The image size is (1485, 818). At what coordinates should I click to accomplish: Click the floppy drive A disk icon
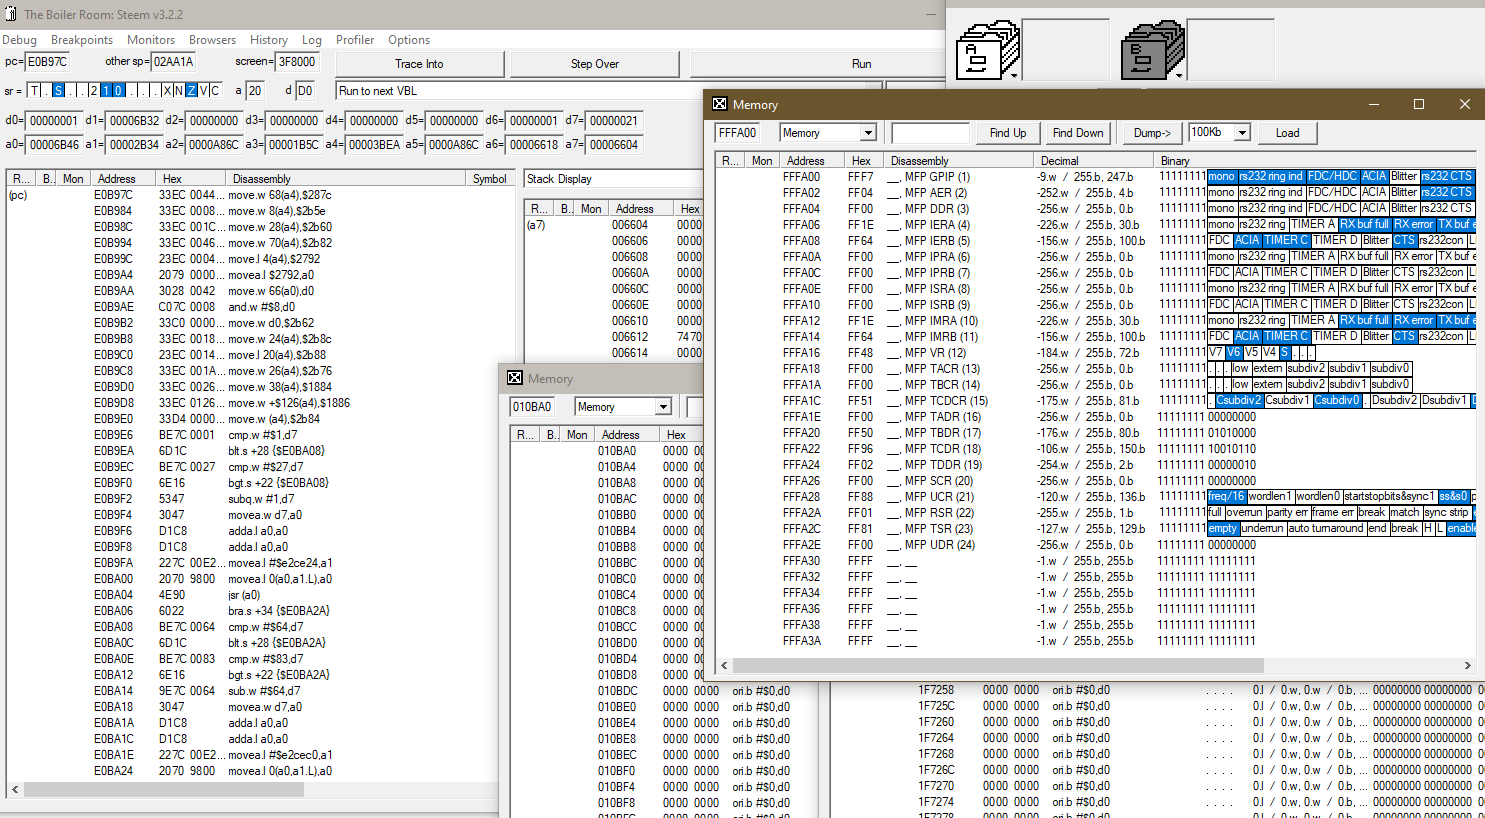pos(986,50)
